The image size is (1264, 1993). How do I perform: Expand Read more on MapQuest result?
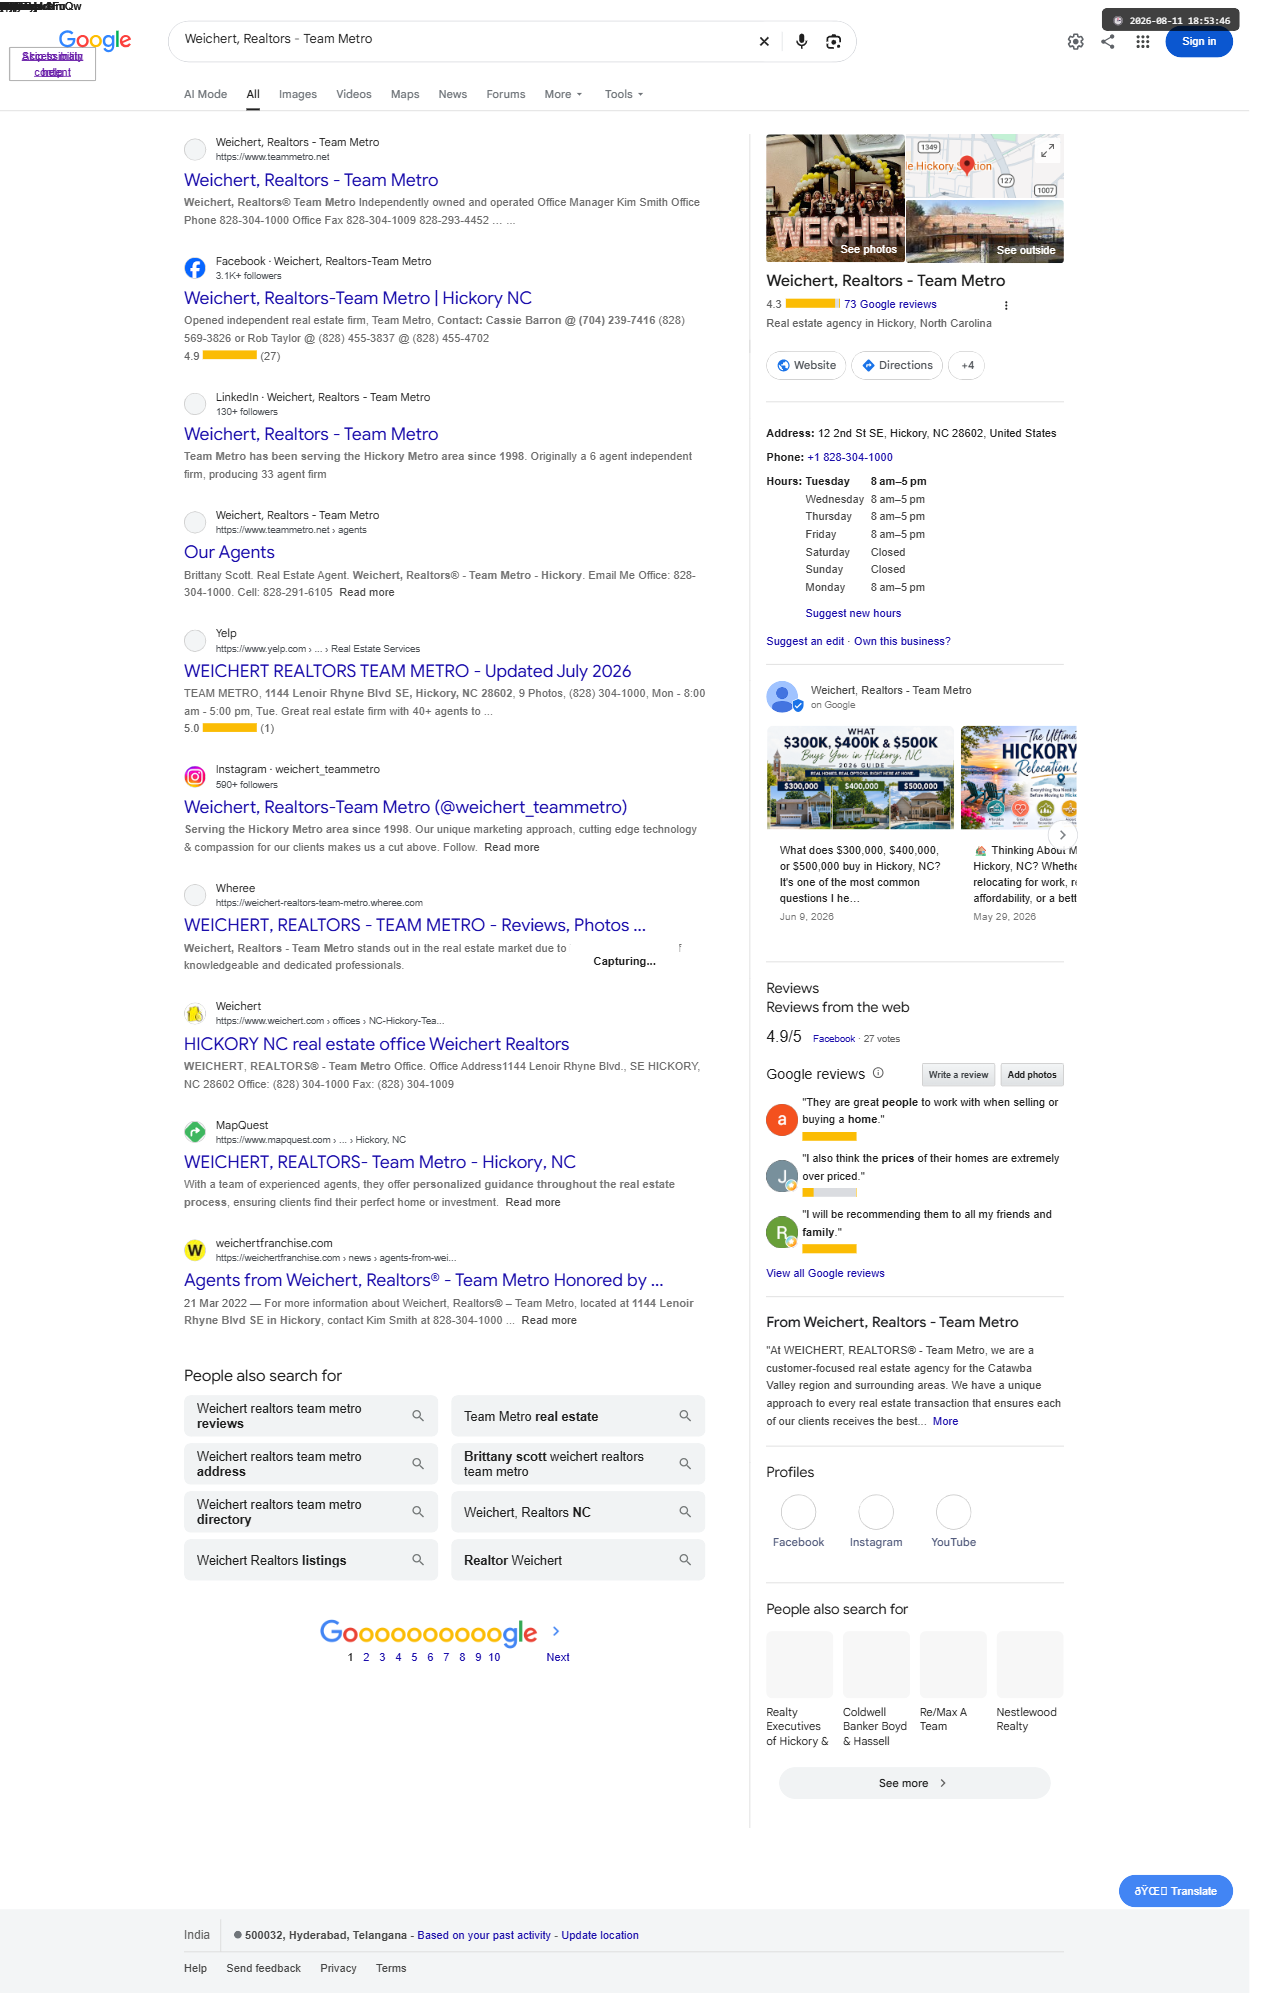(x=533, y=1203)
